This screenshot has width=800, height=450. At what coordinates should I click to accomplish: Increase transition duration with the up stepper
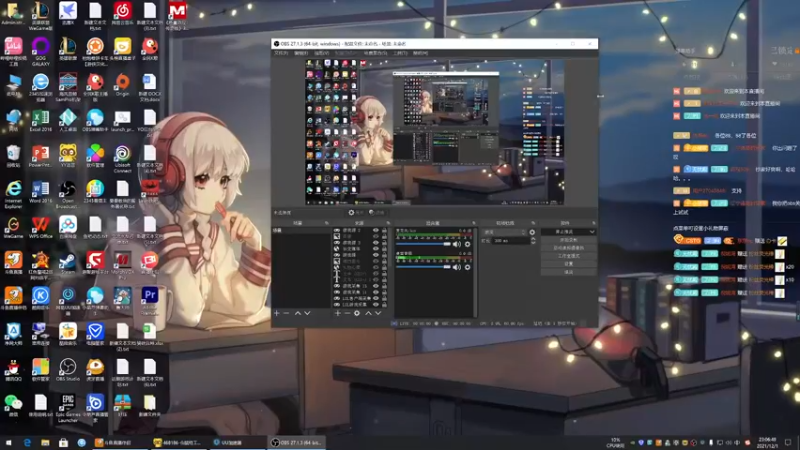533,239
